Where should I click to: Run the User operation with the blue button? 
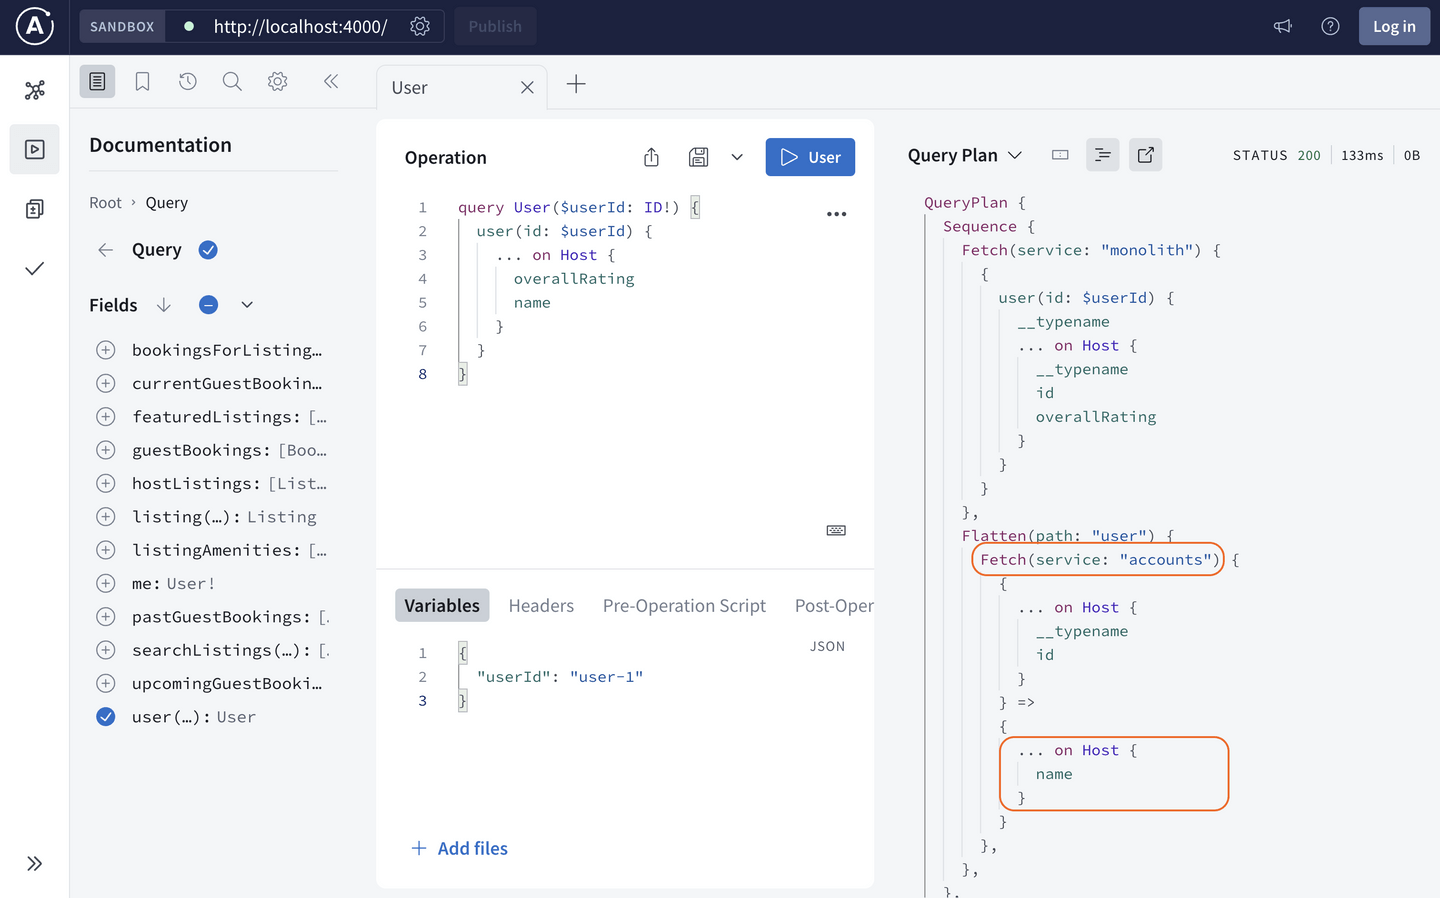[810, 157]
